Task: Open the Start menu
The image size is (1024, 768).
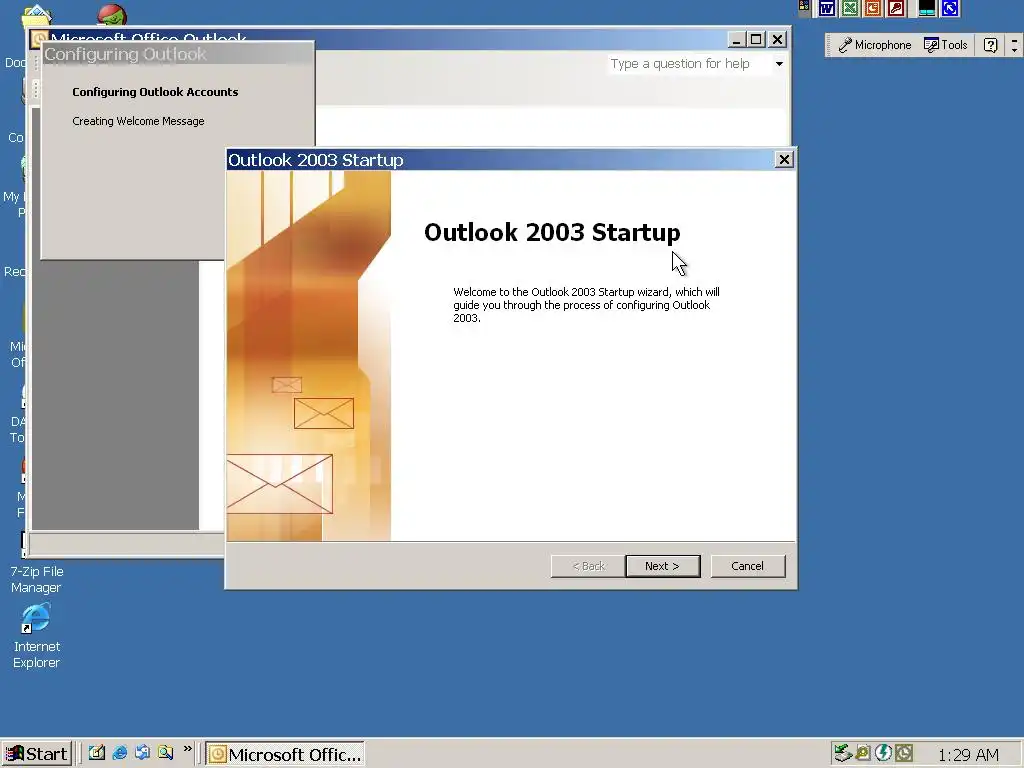Action: tap(36, 754)
